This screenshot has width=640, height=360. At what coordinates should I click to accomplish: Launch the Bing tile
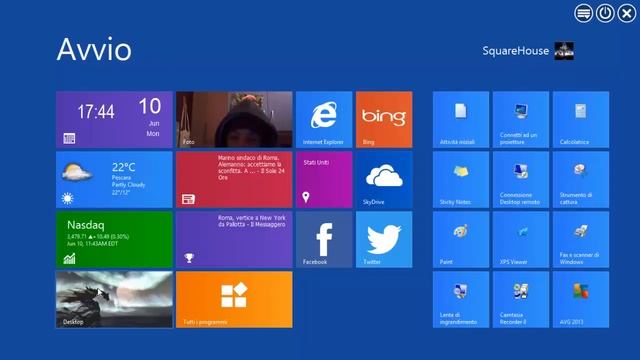click(x=384, y=120)
